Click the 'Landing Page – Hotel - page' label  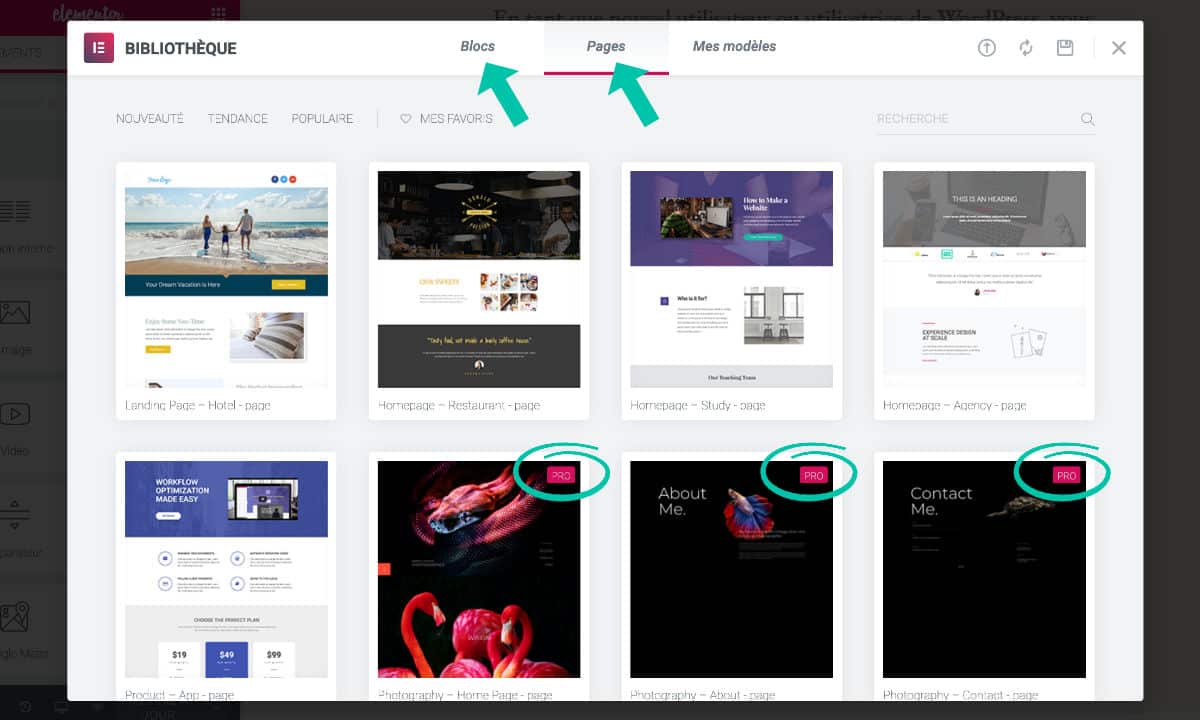[x=198, y=406]
